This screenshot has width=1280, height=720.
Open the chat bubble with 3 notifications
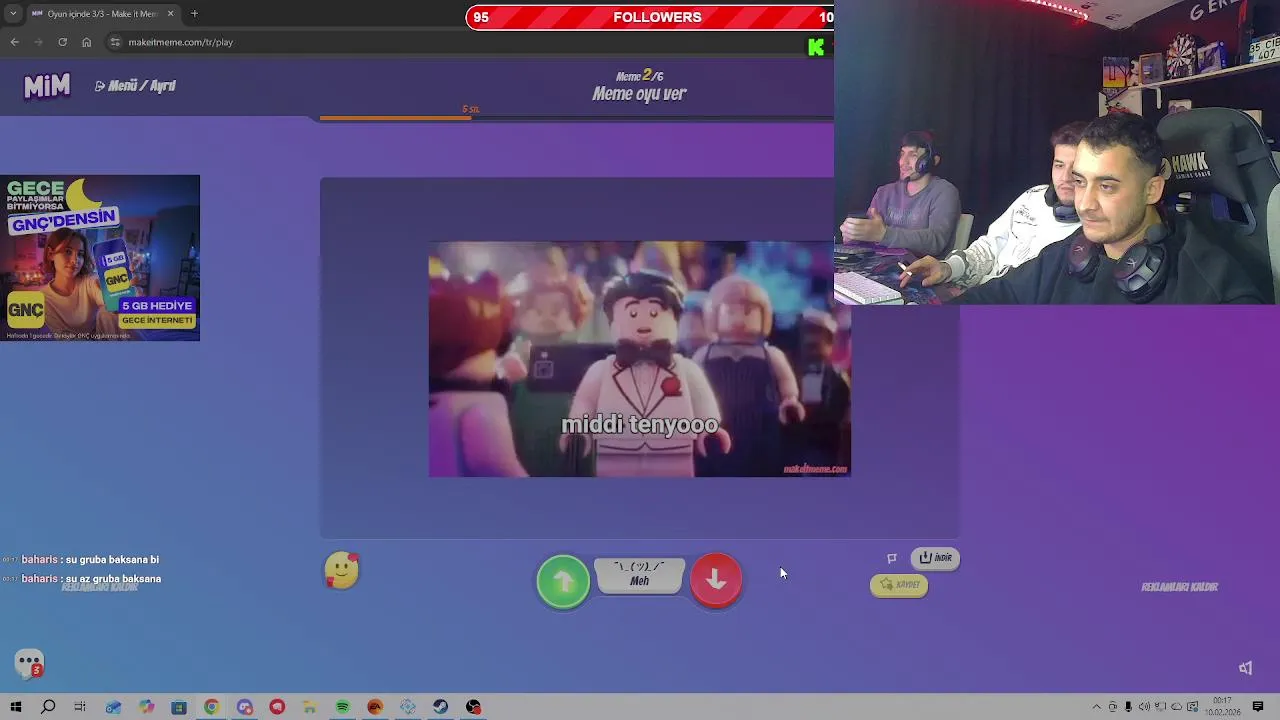click(x=29, y=663)
